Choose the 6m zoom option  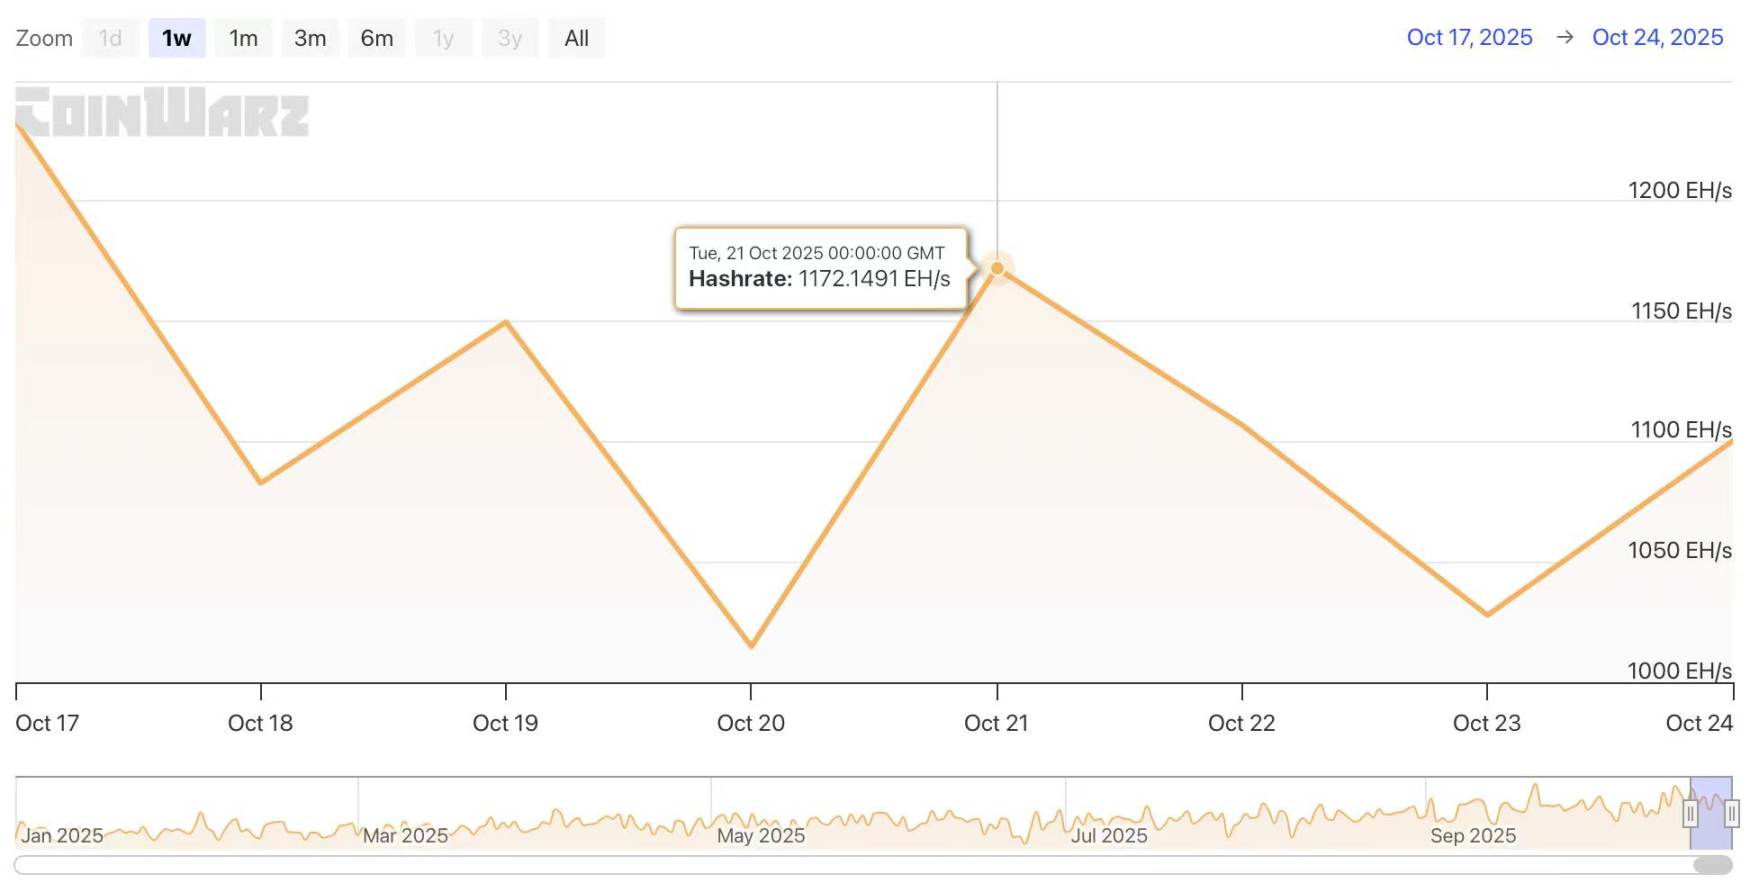click(377, 38)
